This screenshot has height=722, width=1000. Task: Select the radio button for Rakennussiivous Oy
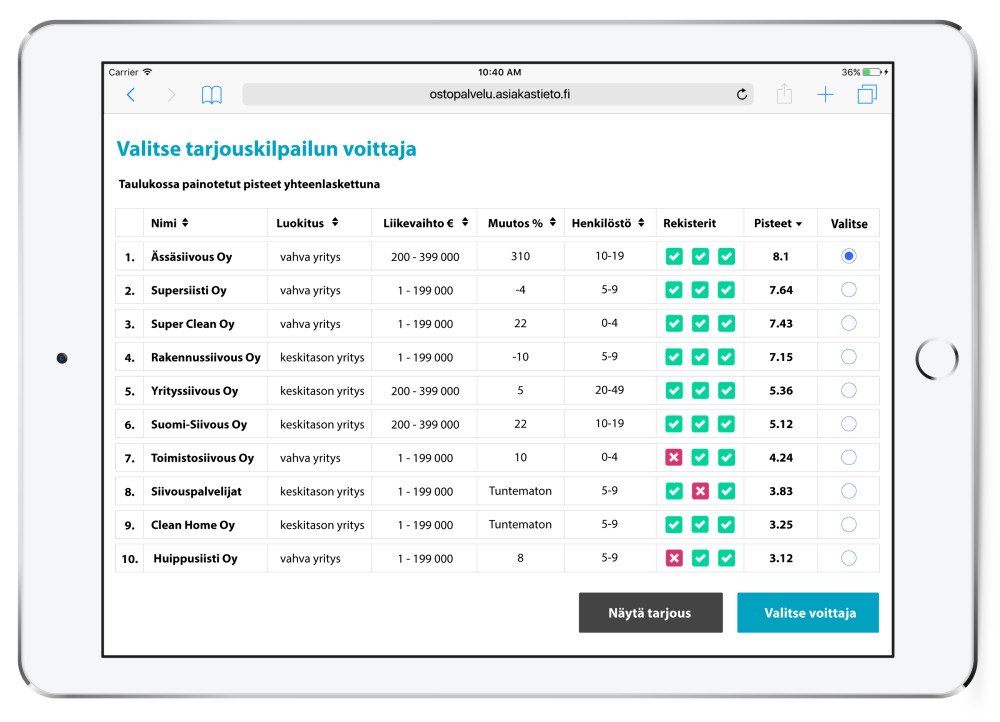pyautogui.click(x=848, y=357)
